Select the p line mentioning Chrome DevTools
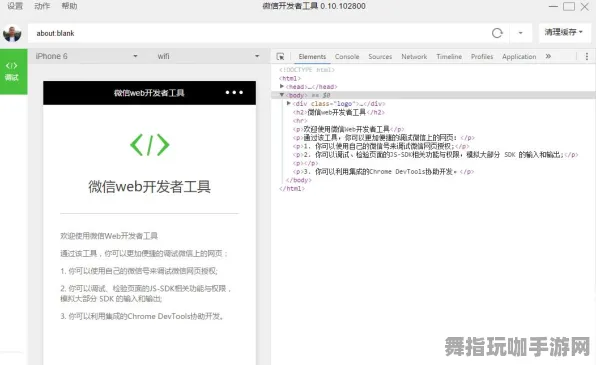This screenshot has height=365, width=596. pyautogui.click(x=383, y=172)
